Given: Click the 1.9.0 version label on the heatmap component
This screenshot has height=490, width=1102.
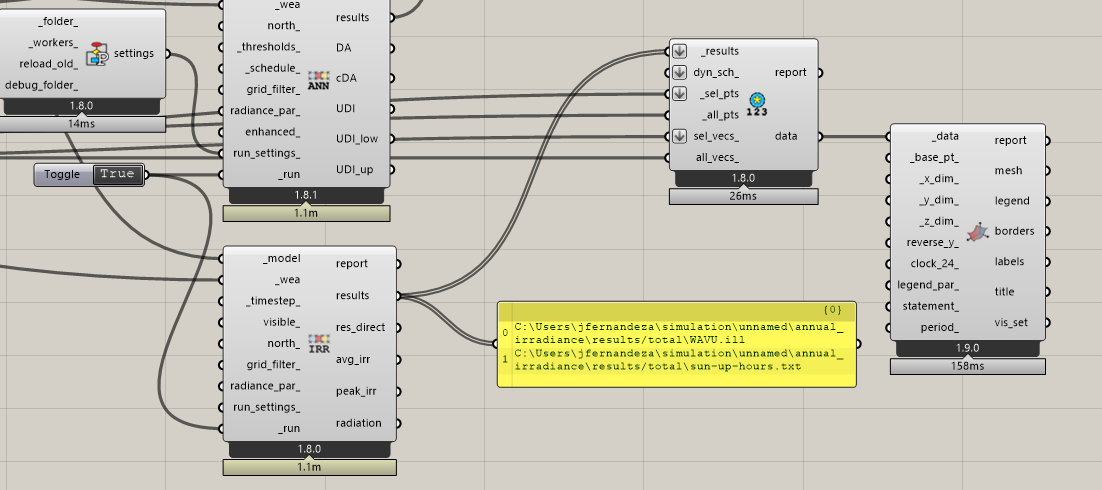Looking at the screenshot, I should [x=967, y=349].
